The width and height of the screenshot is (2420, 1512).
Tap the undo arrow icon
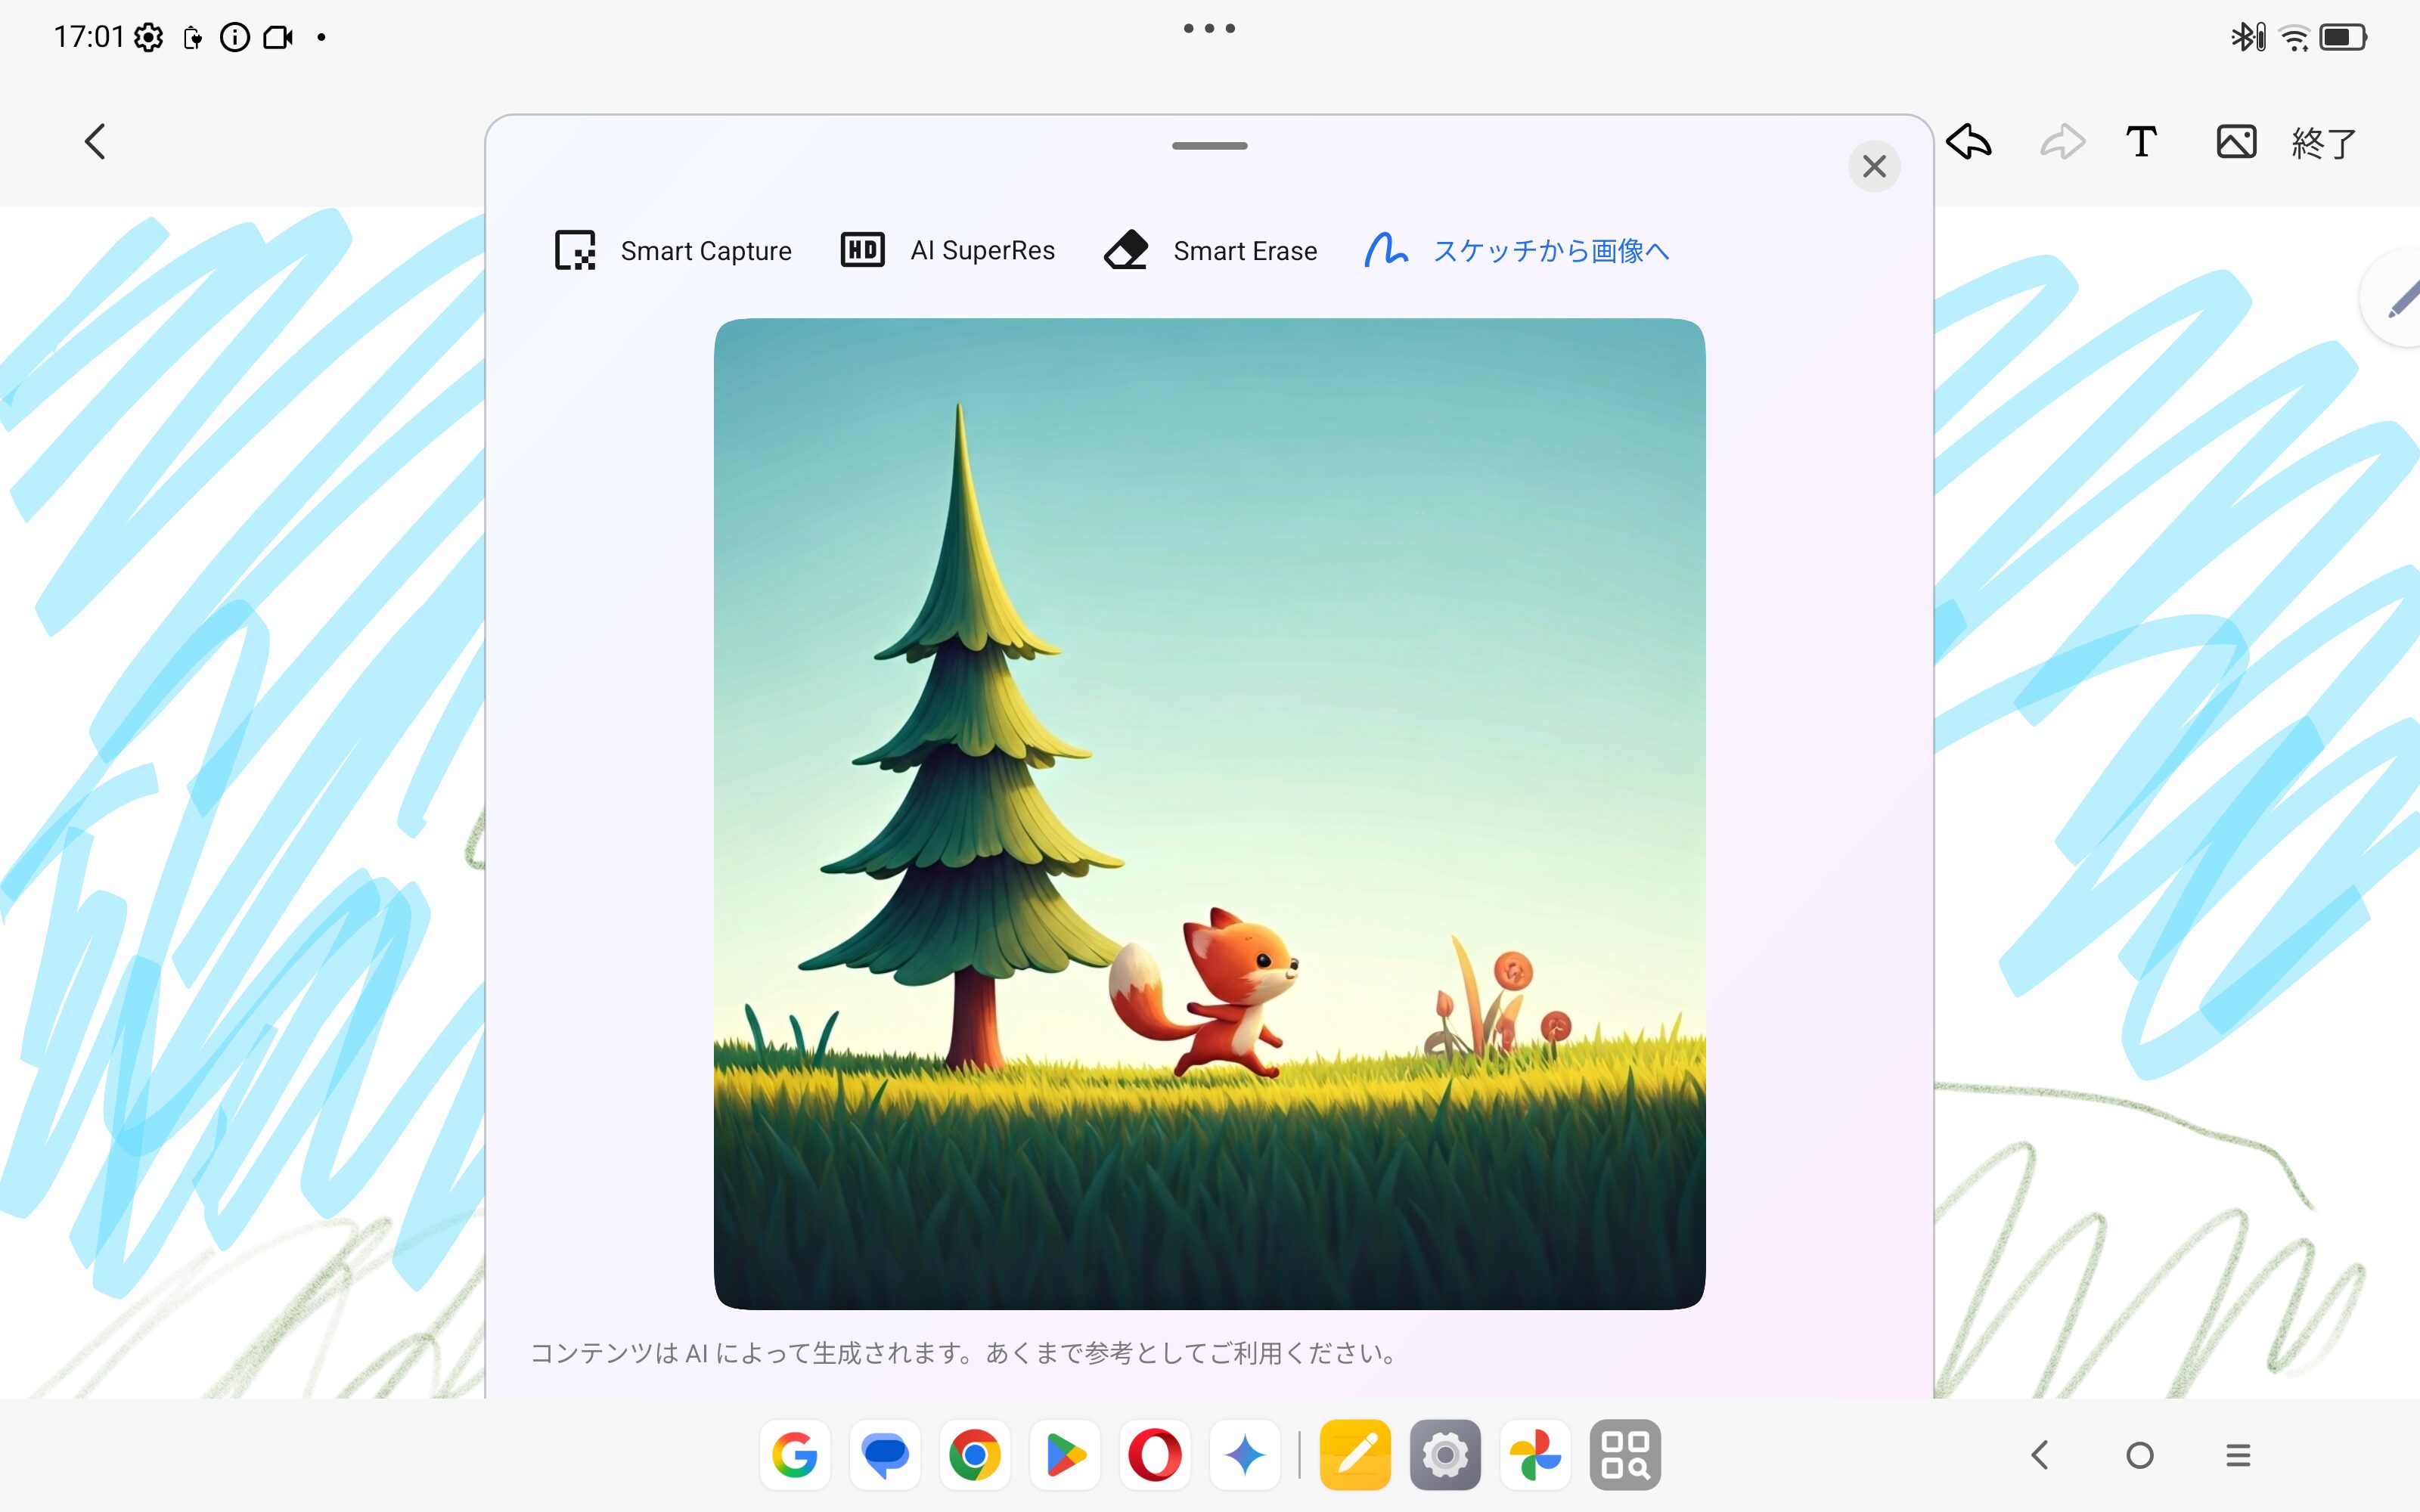point(1969,142)
